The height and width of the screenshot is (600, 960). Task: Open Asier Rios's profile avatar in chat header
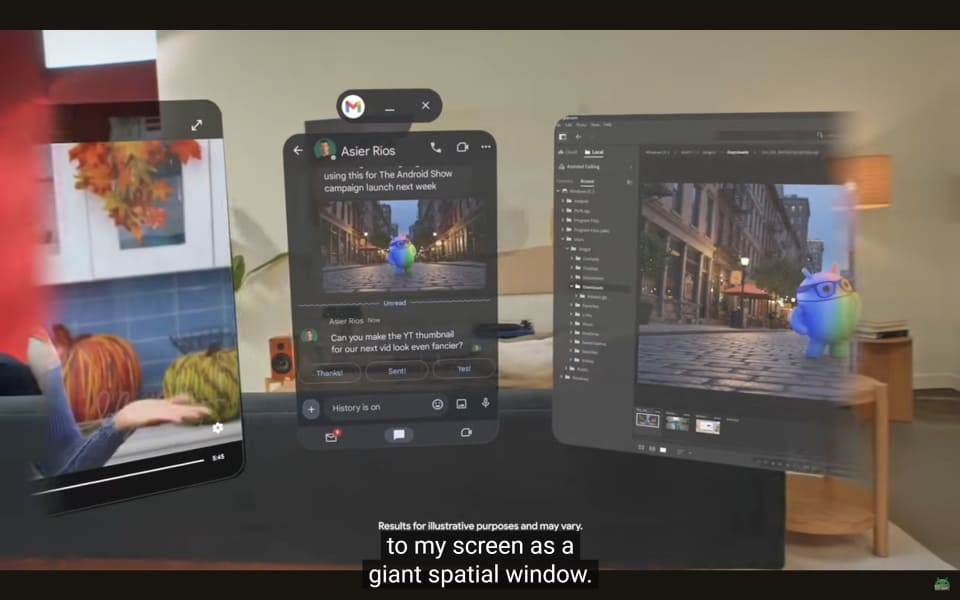pyautogui.click(x=324, y=149)
